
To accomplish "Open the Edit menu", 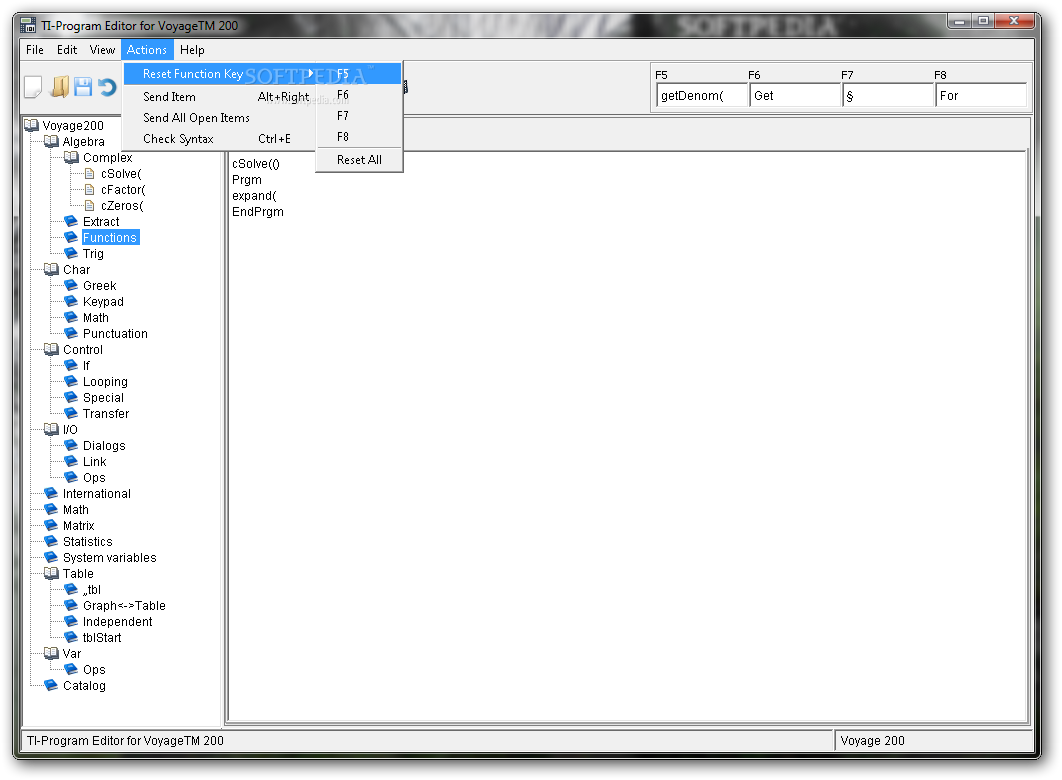I will tap(66, 49).
